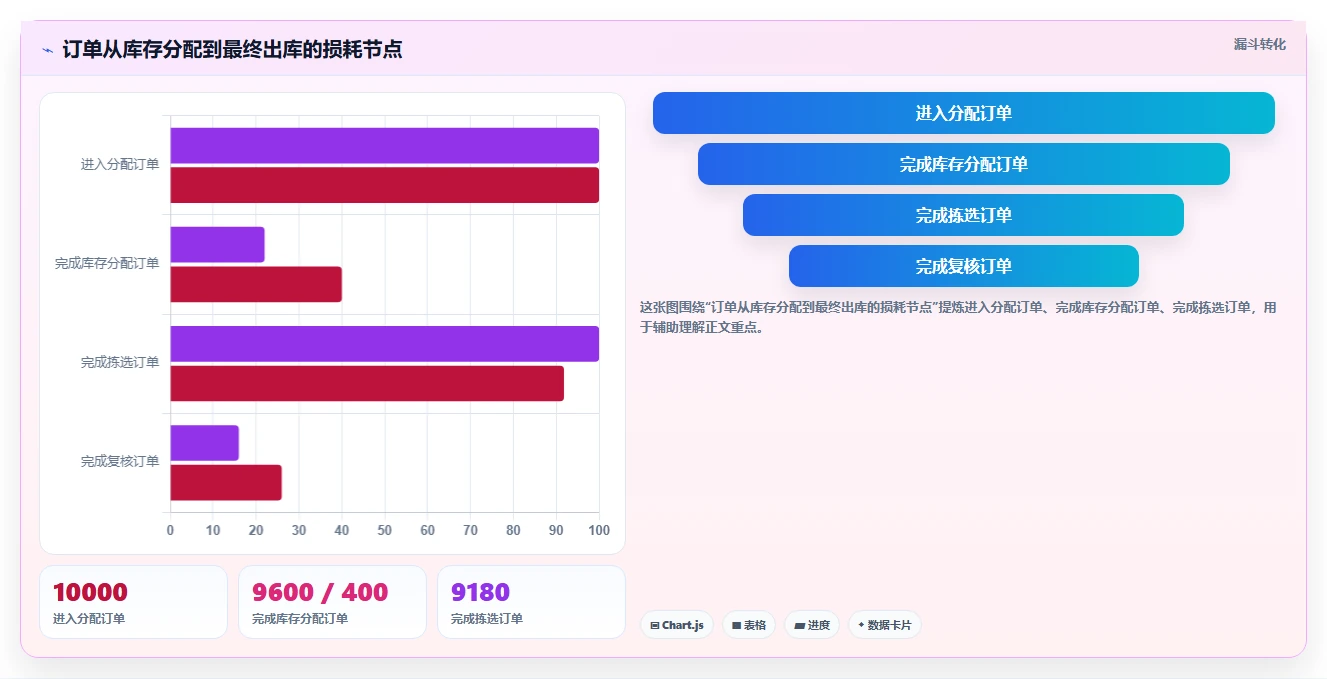
Task: Click the x-axis tick label 20
Action: 256,530
